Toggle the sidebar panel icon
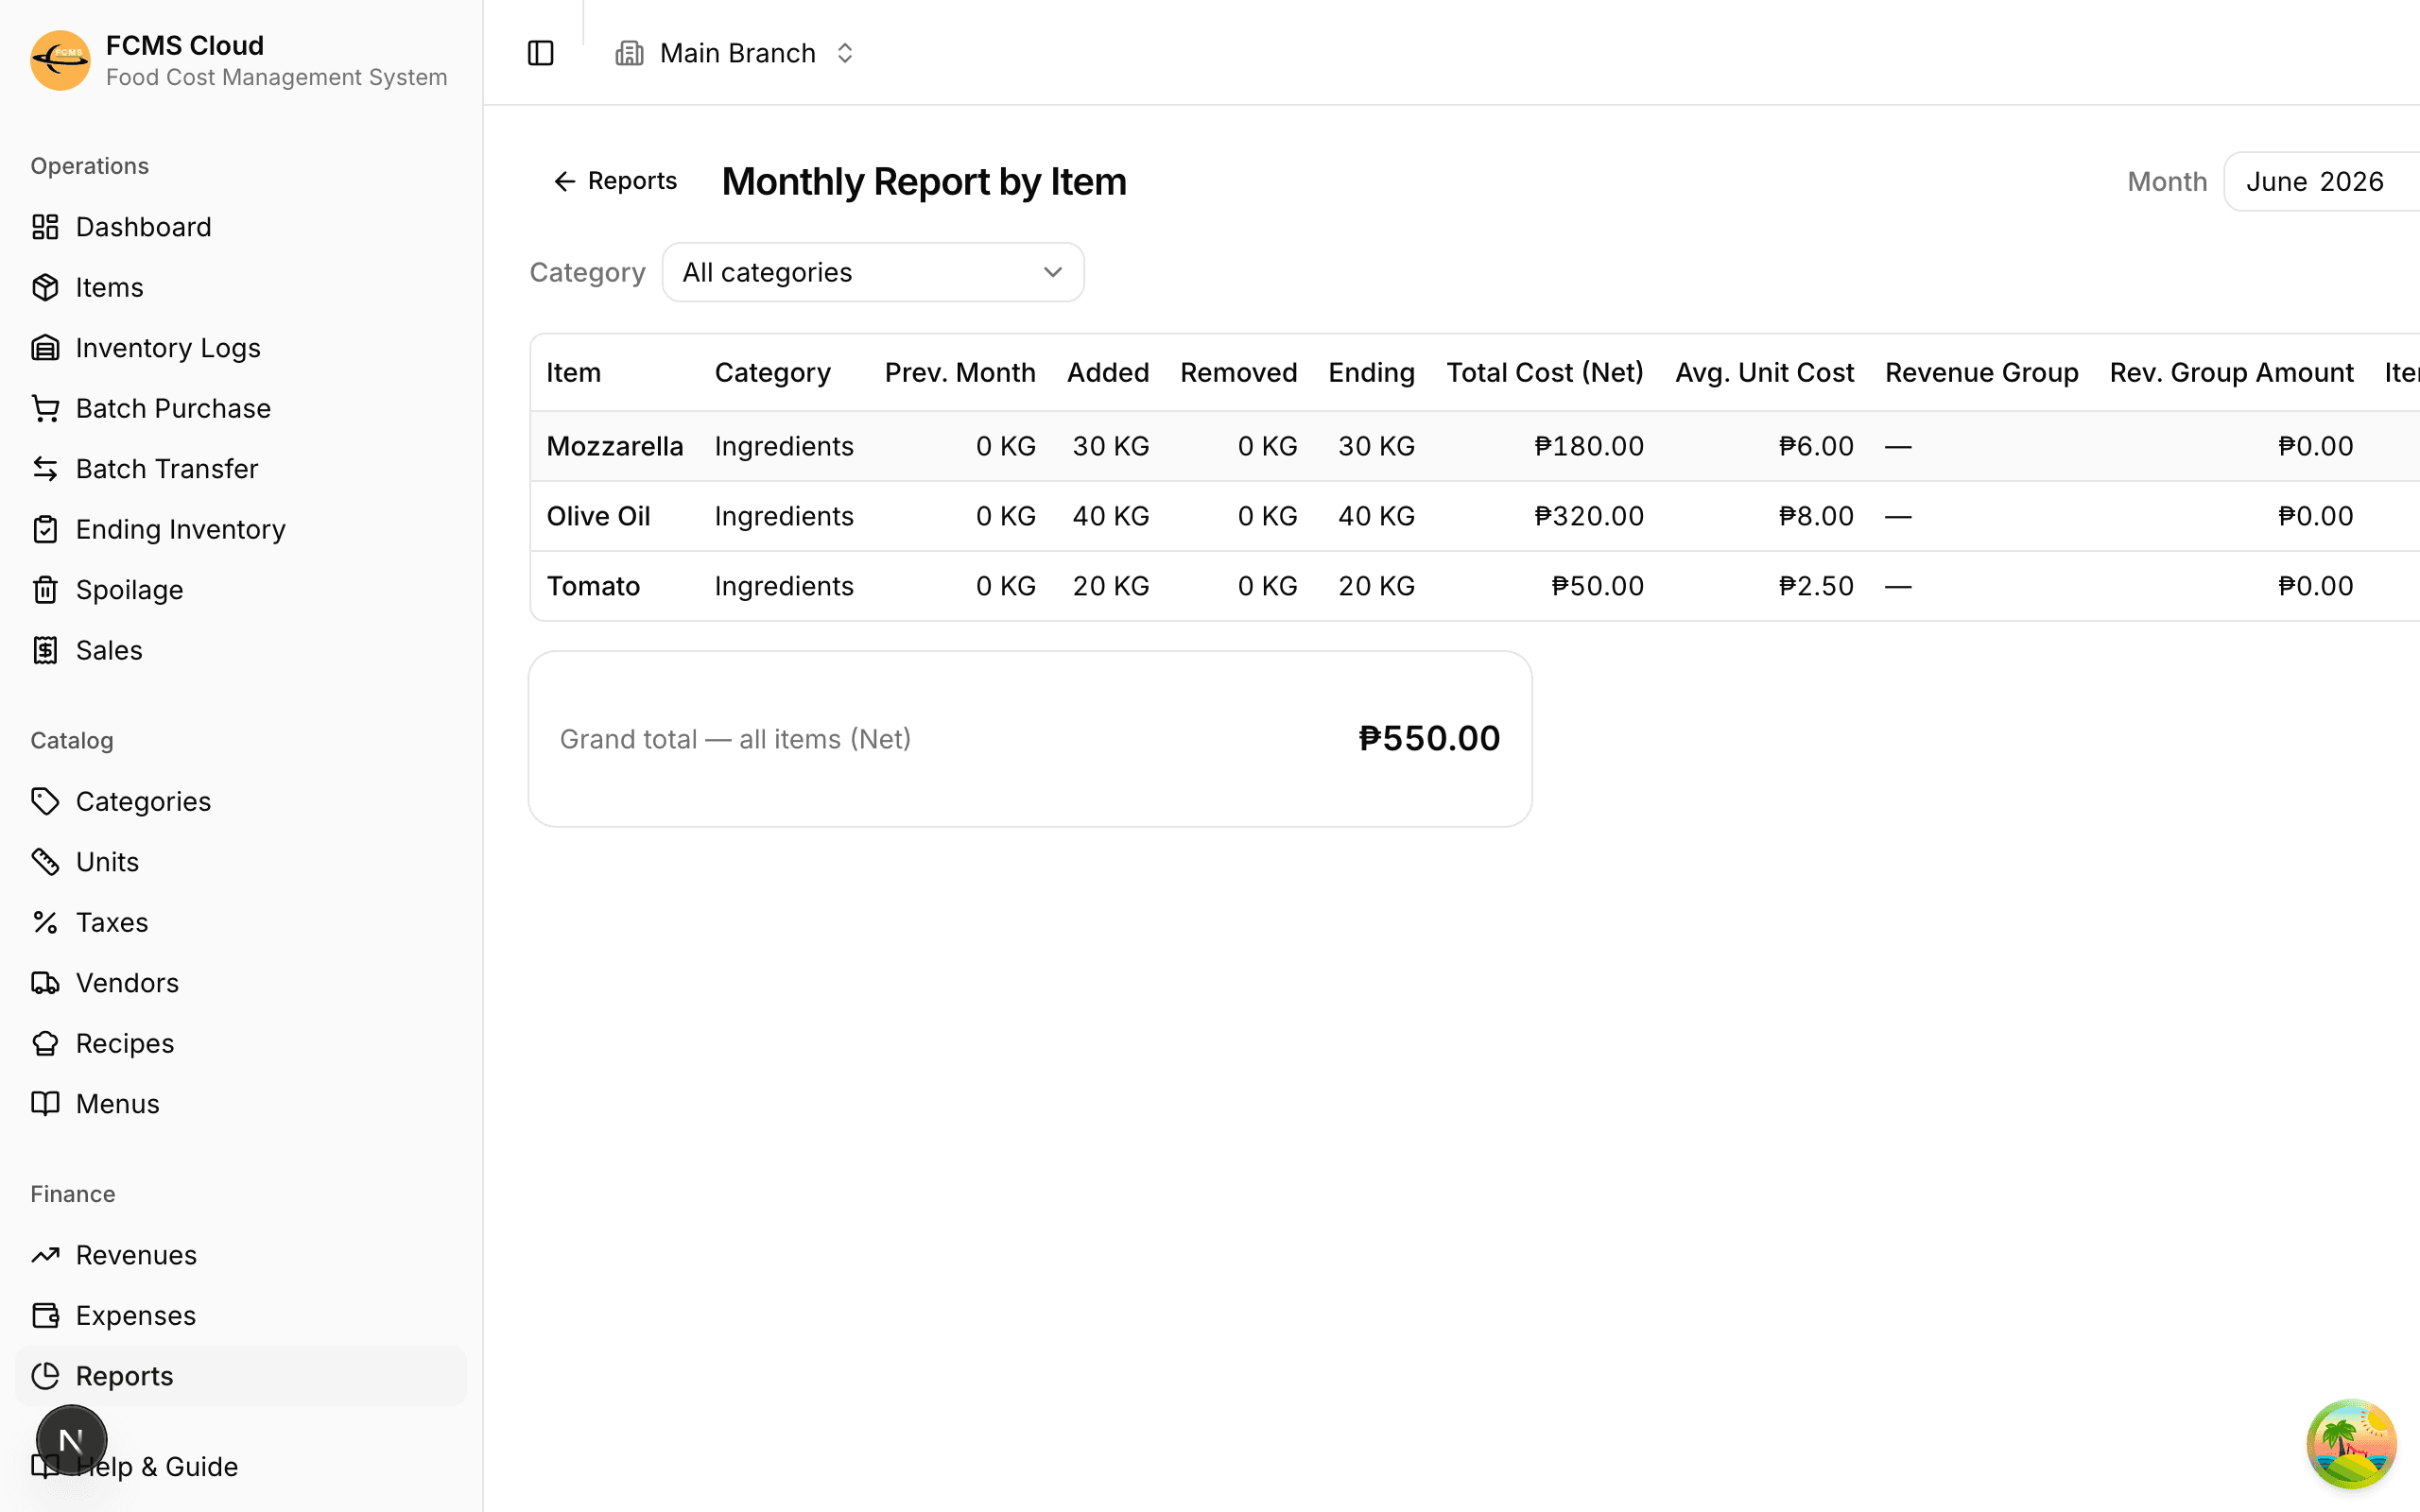The image size is (2420, 1512). tap(540, 53)
